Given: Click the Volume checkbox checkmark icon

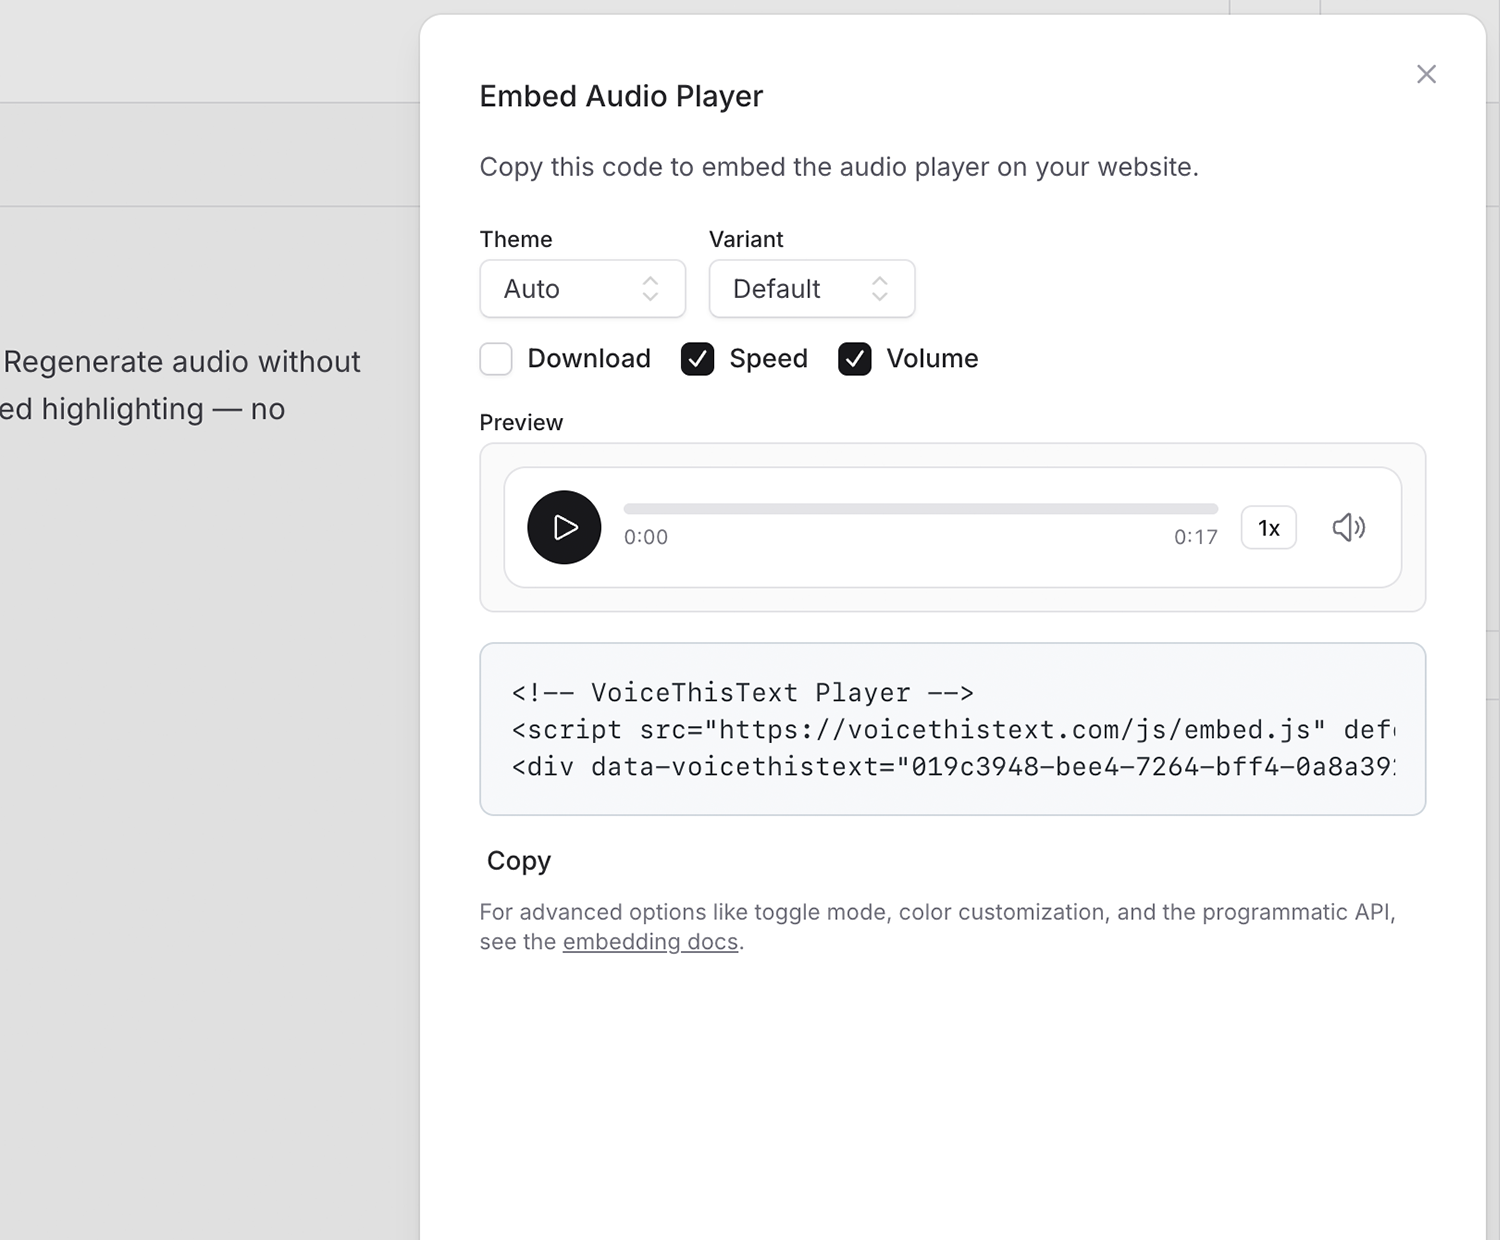Looking at the screenshot, I should coord(854,358).
